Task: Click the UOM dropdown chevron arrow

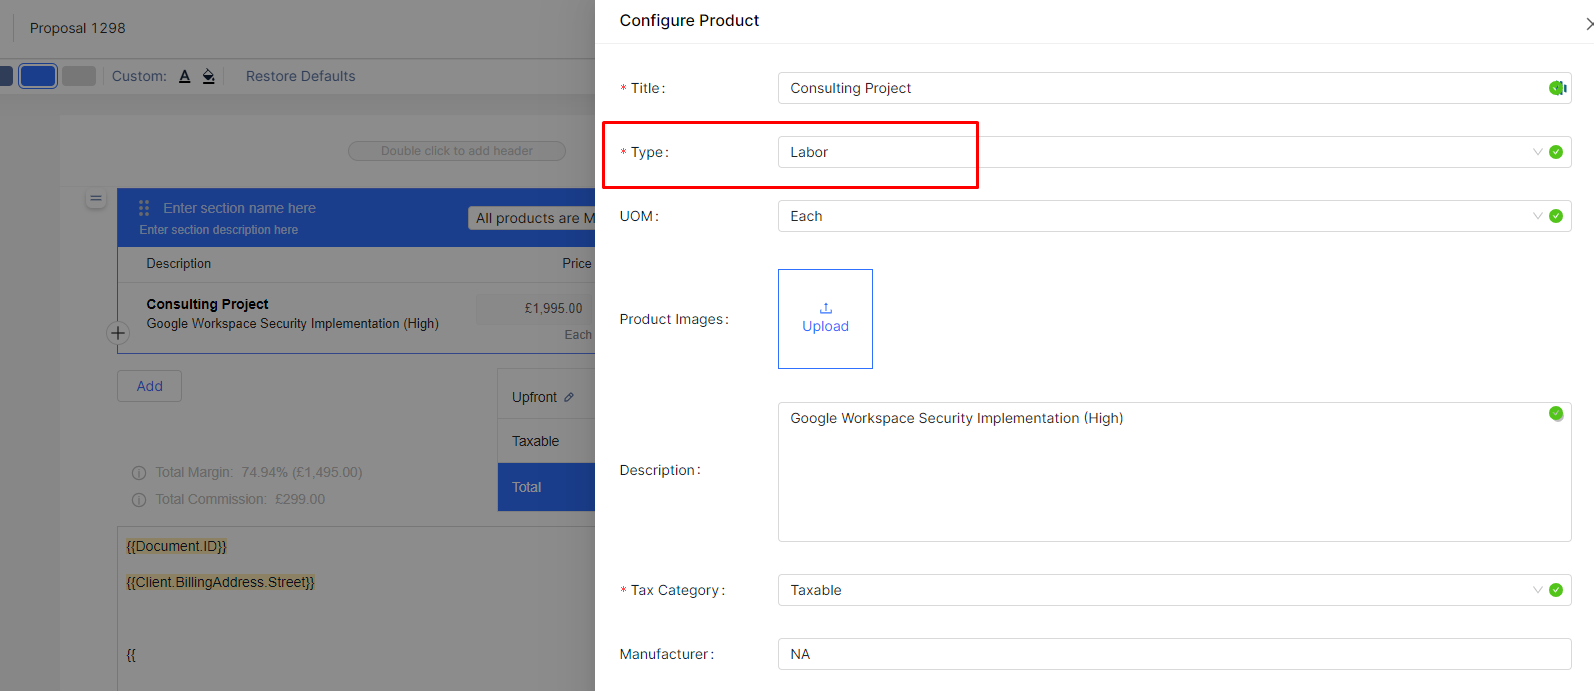Action: (1538, 216)
